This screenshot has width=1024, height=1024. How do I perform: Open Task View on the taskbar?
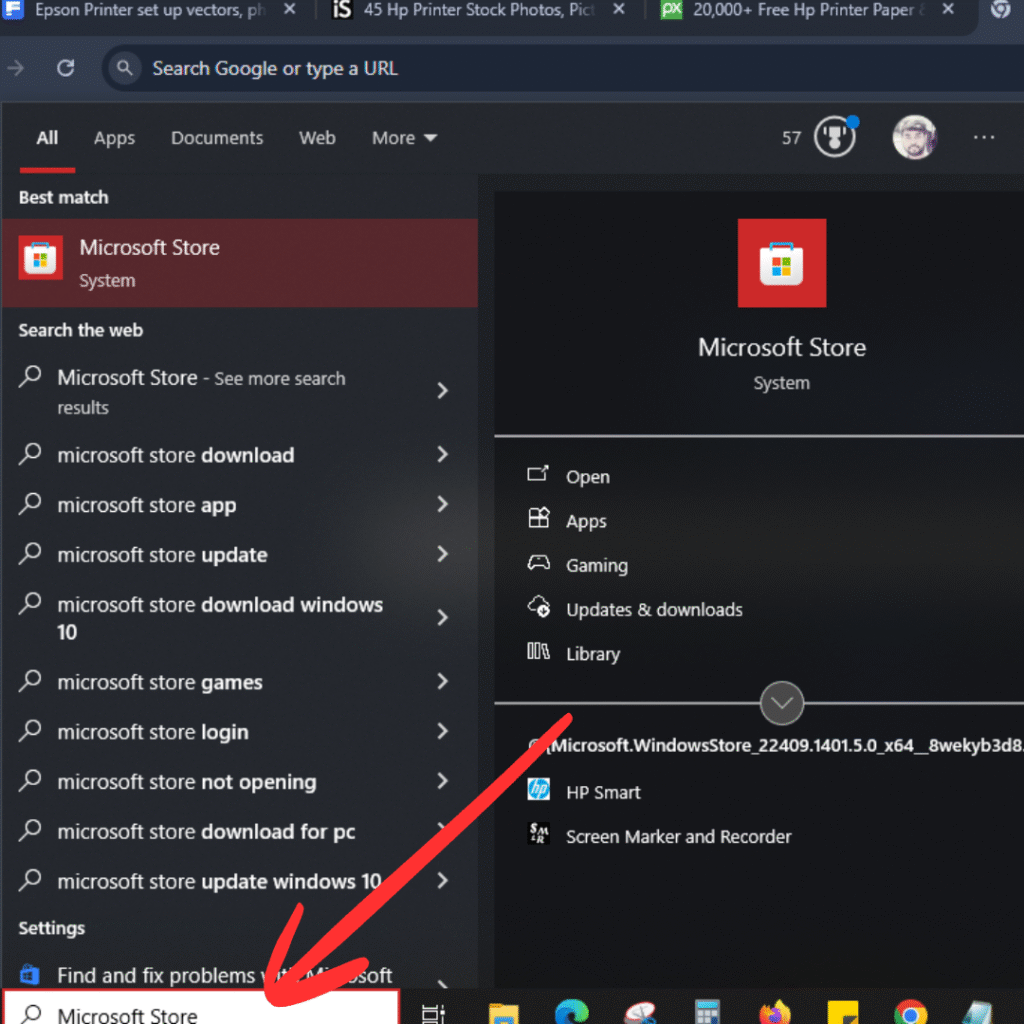tap(433, 1013)
